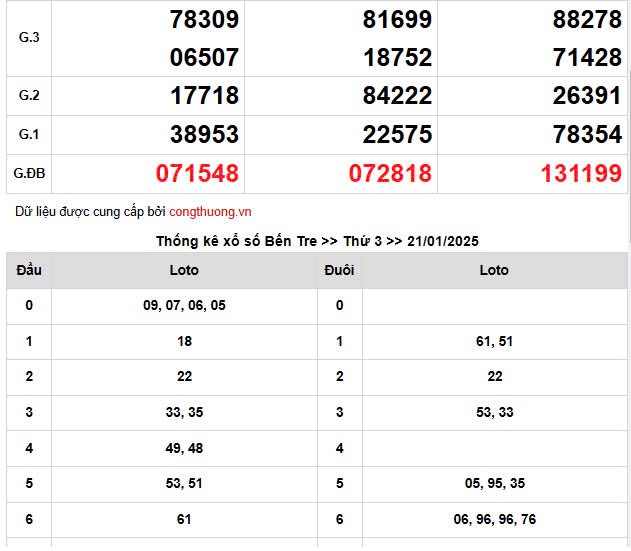Screen dimensions: 631x551
Task: Click the loto cell 06, 96, 96, 76
Action: 493,520
